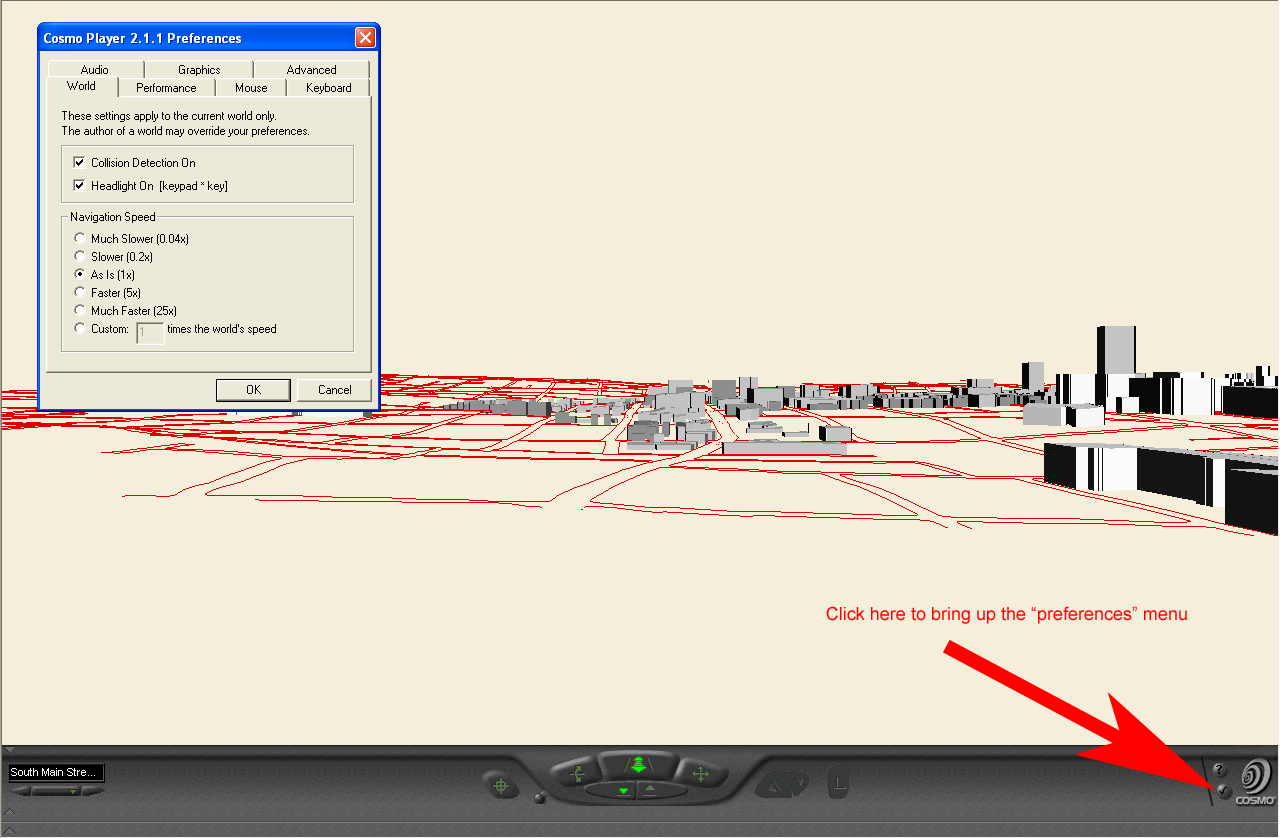Choose Faster (5x) navigation speed
The width and height of the screenshot is (1280, 838).
pos(80,293)
